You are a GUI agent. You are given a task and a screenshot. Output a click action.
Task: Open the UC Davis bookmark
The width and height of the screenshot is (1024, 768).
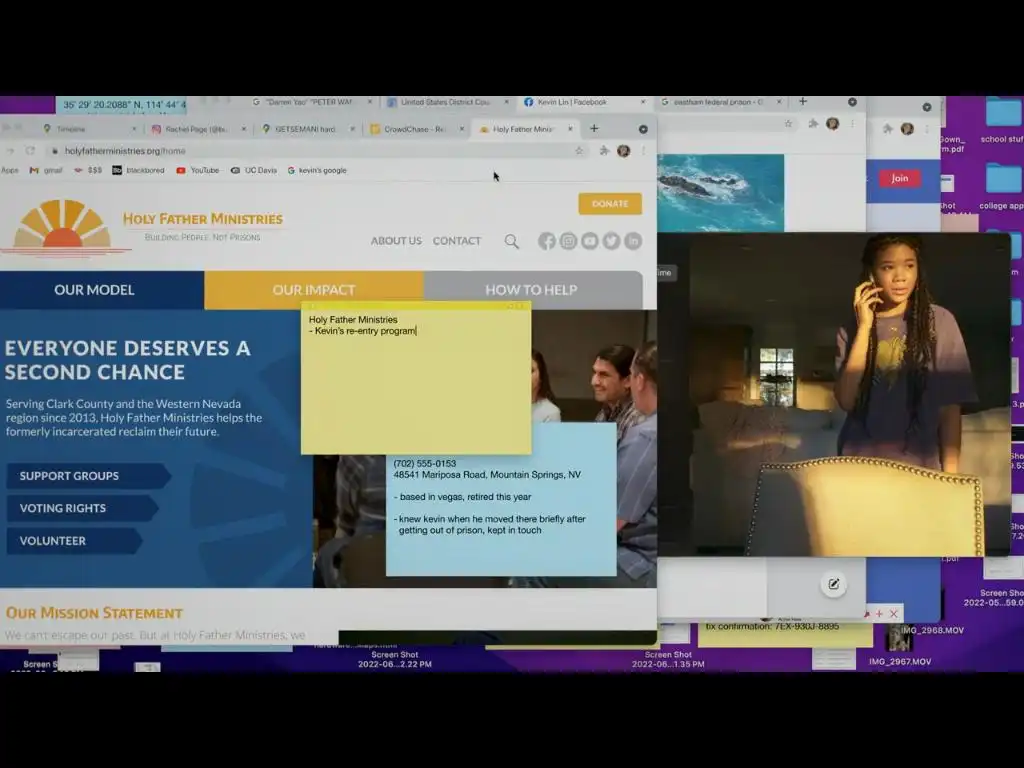(253, 170)
